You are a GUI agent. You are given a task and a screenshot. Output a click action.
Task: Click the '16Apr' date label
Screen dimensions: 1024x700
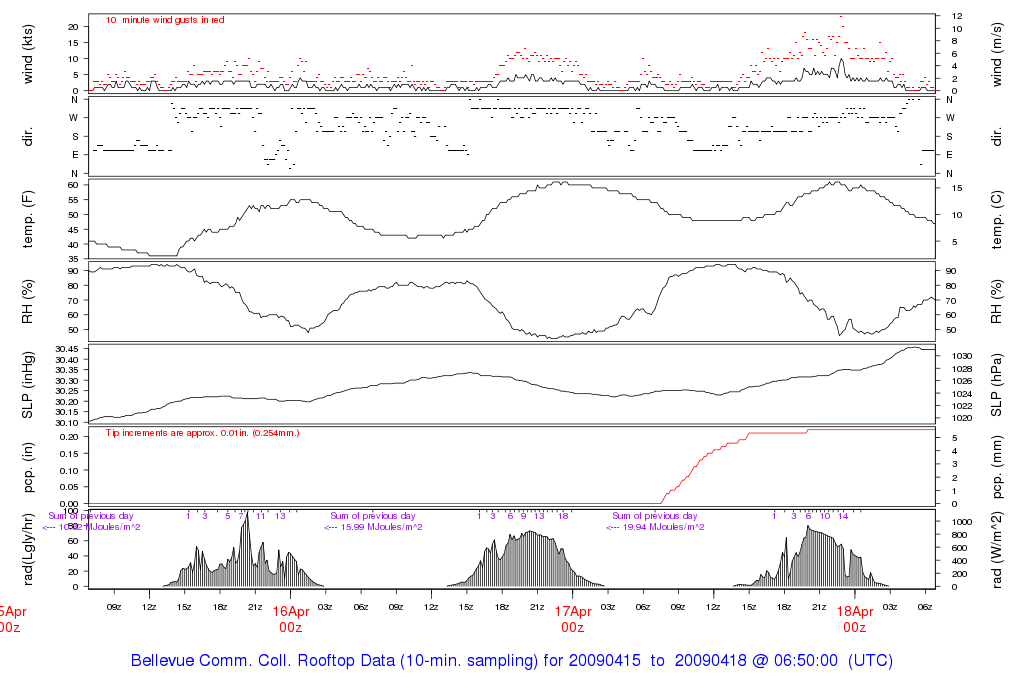[x=291, y=612]
